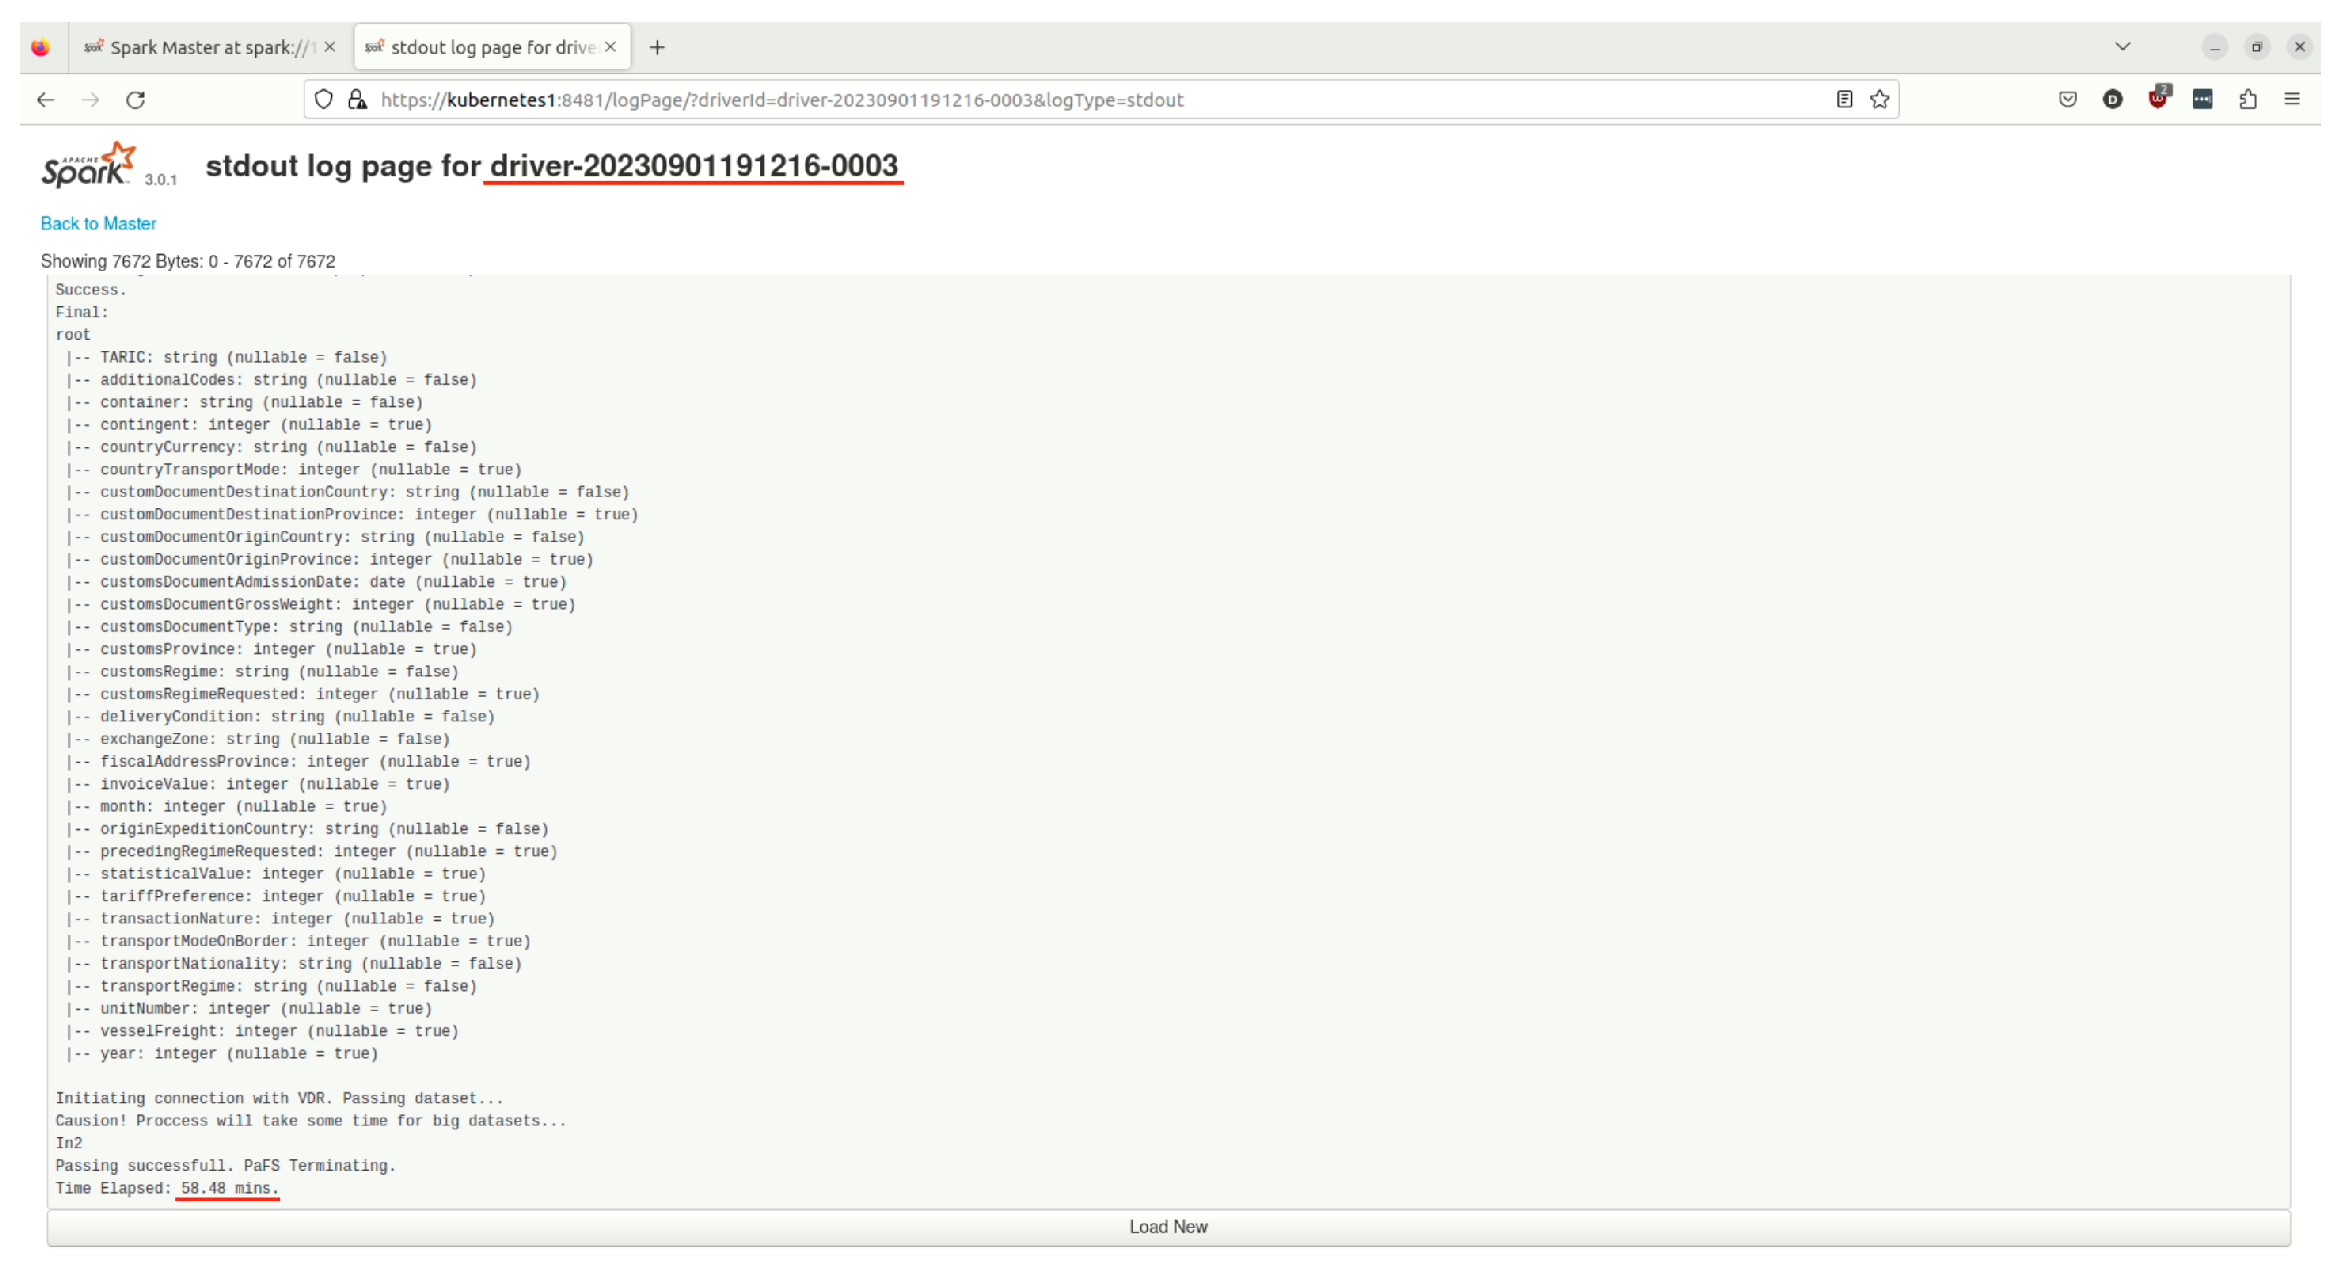Bookmark this page with the star

[1879, 100]
